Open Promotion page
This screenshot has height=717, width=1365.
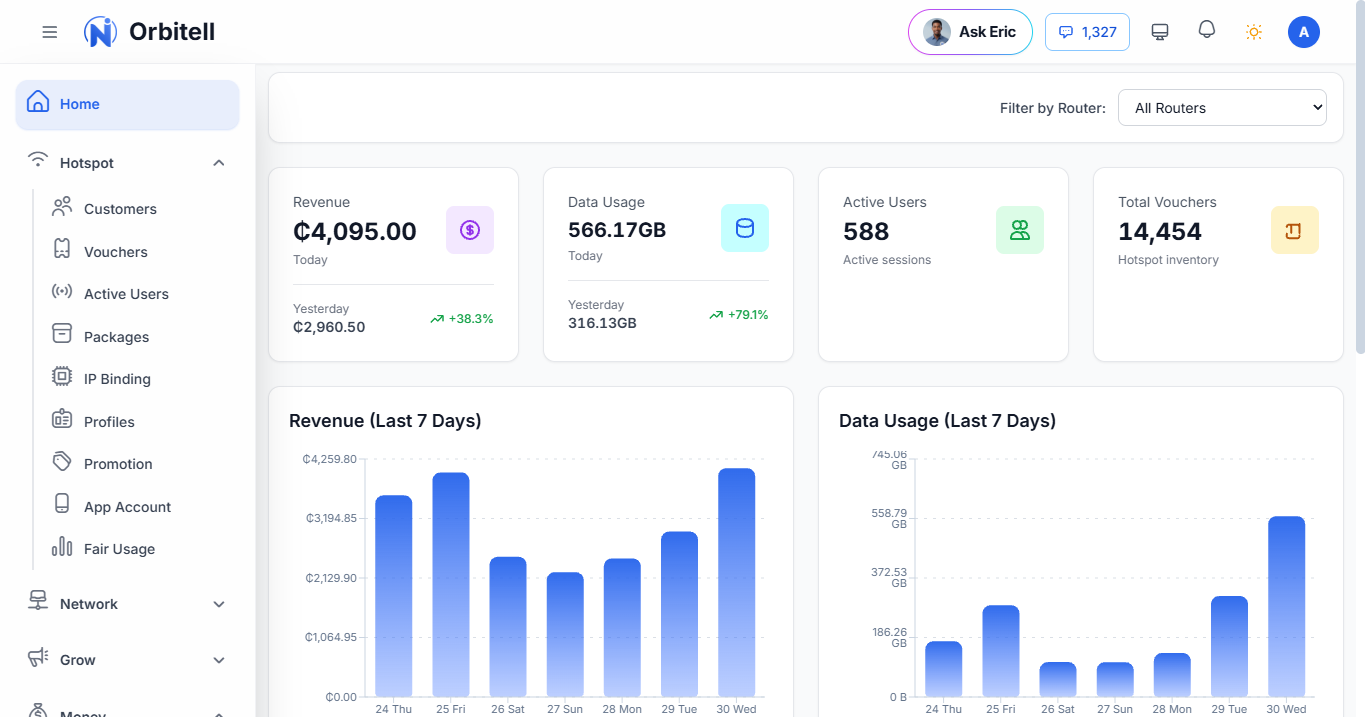click(x=118, y=464)
